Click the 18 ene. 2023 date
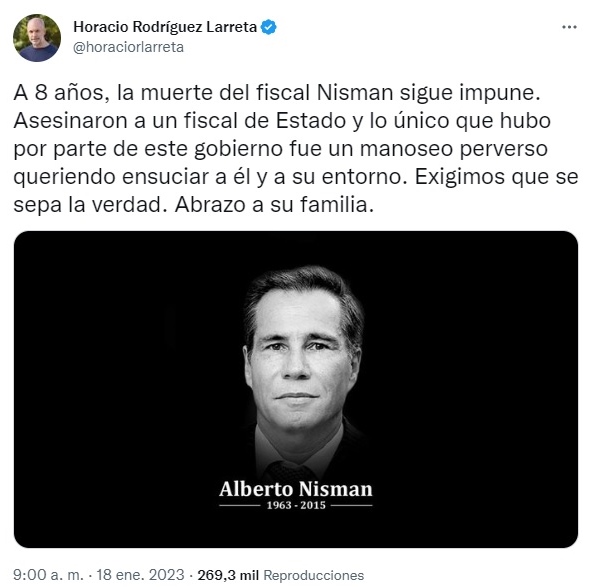Viewport: 593px width, 587px height. click(140, 575)
